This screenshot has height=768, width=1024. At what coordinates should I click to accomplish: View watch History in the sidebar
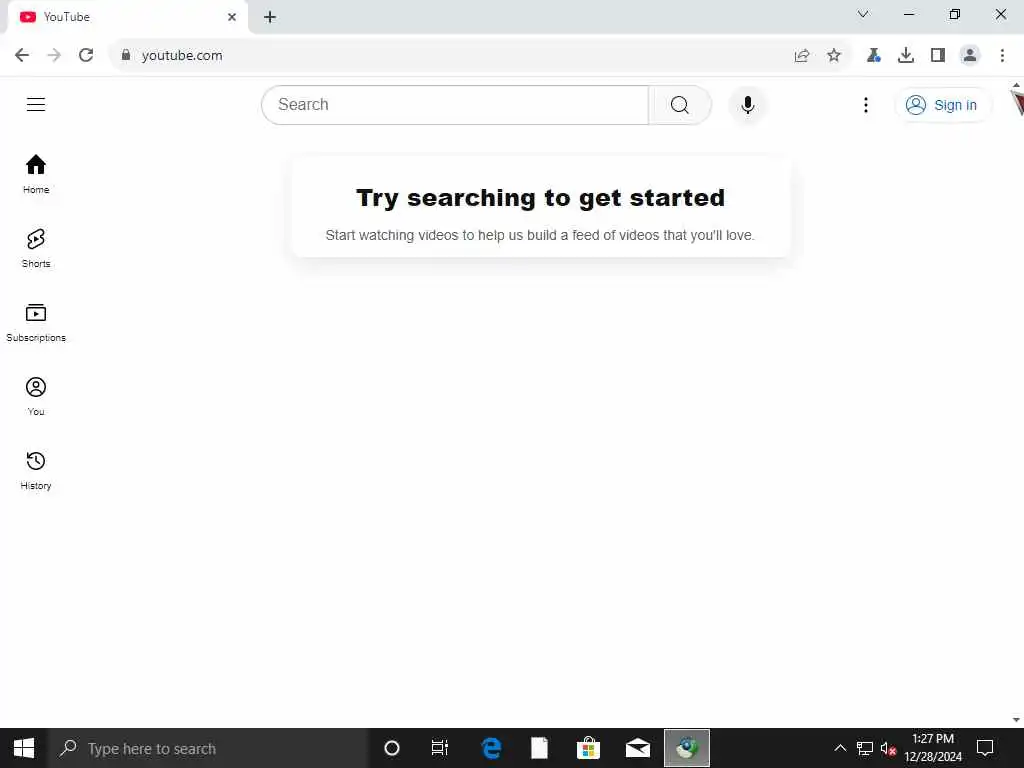click(36, 470)
